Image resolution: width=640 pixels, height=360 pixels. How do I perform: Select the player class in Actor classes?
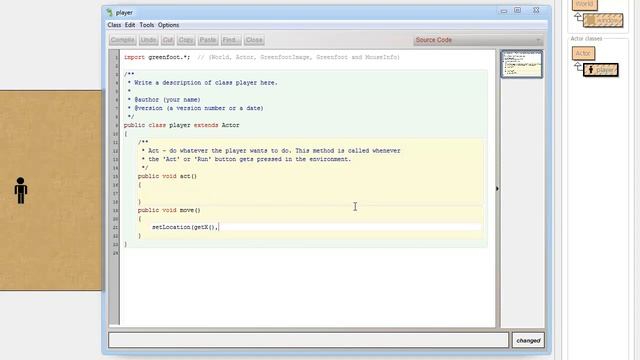[x=601, y=70]
